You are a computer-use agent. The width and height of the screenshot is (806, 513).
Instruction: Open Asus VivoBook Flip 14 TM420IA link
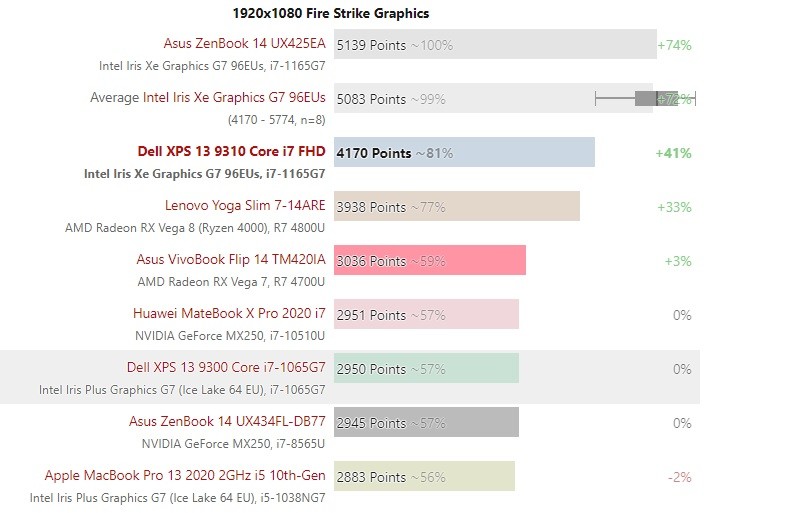(x=231, y=260)
